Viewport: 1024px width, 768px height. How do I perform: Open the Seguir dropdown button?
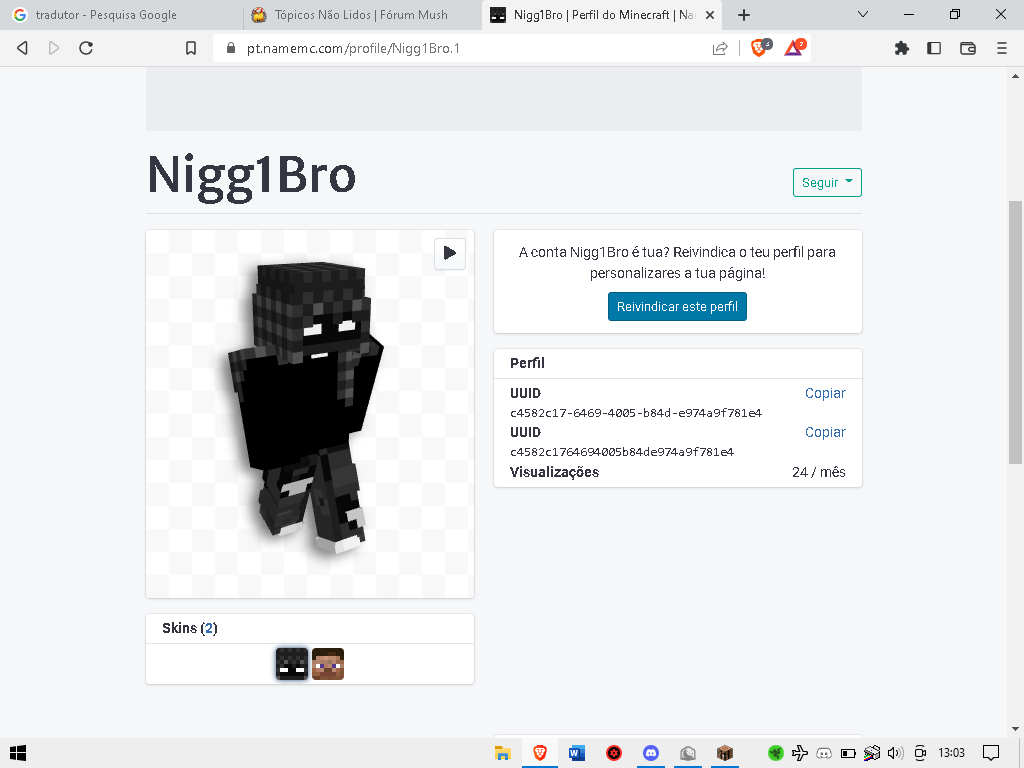(x=827, y=182)
